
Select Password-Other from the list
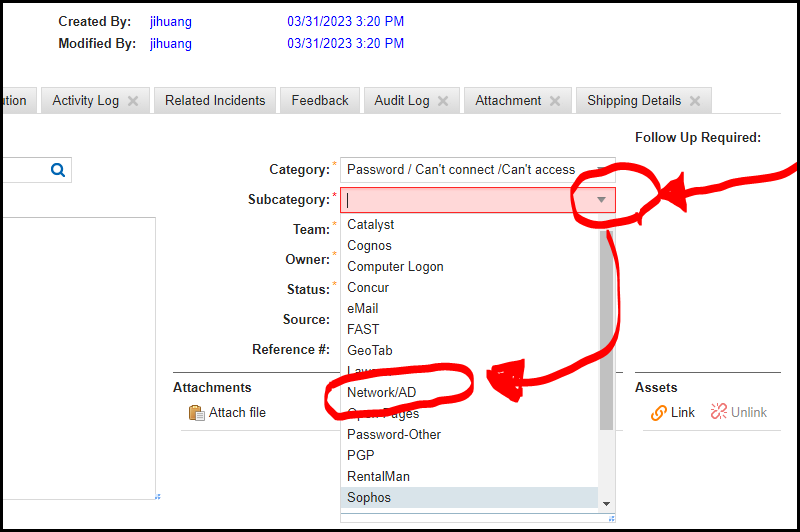(x=394, y=434)
